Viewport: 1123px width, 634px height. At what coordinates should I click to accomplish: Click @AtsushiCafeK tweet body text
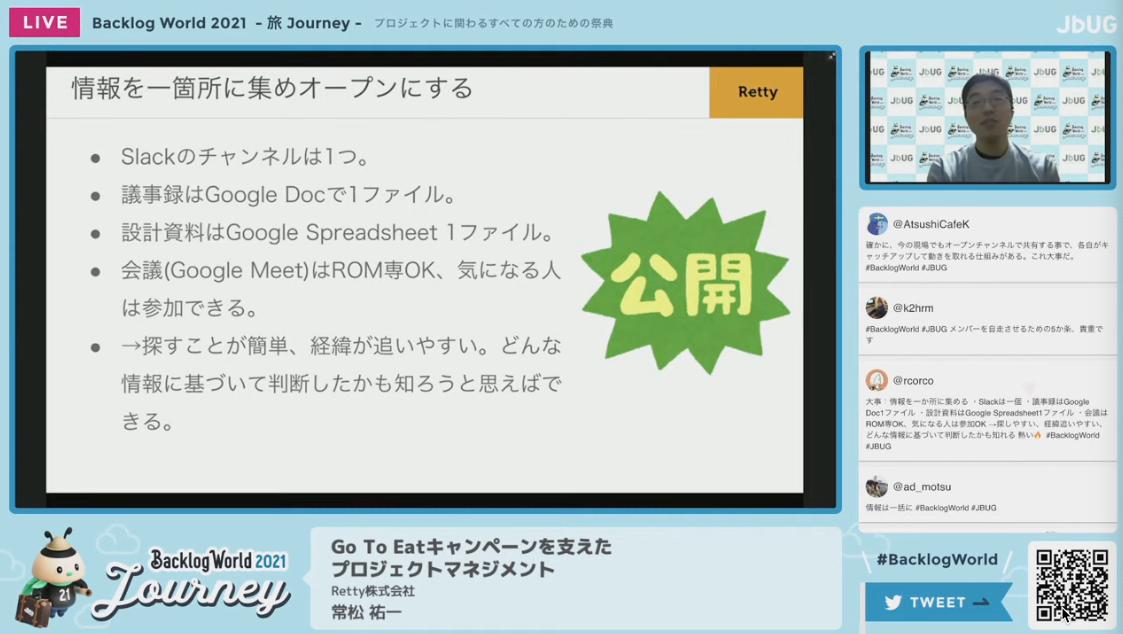987,256
